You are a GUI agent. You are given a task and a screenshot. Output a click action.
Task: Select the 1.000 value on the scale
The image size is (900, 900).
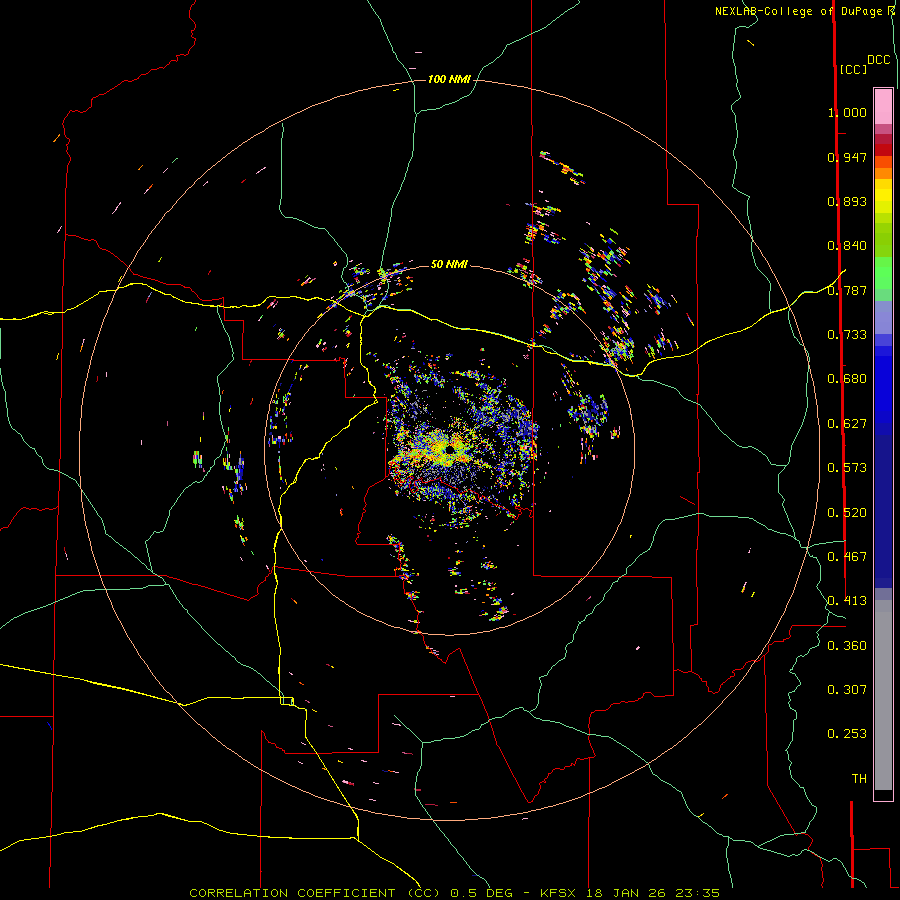pyautogui.click(x=847, y=112)
